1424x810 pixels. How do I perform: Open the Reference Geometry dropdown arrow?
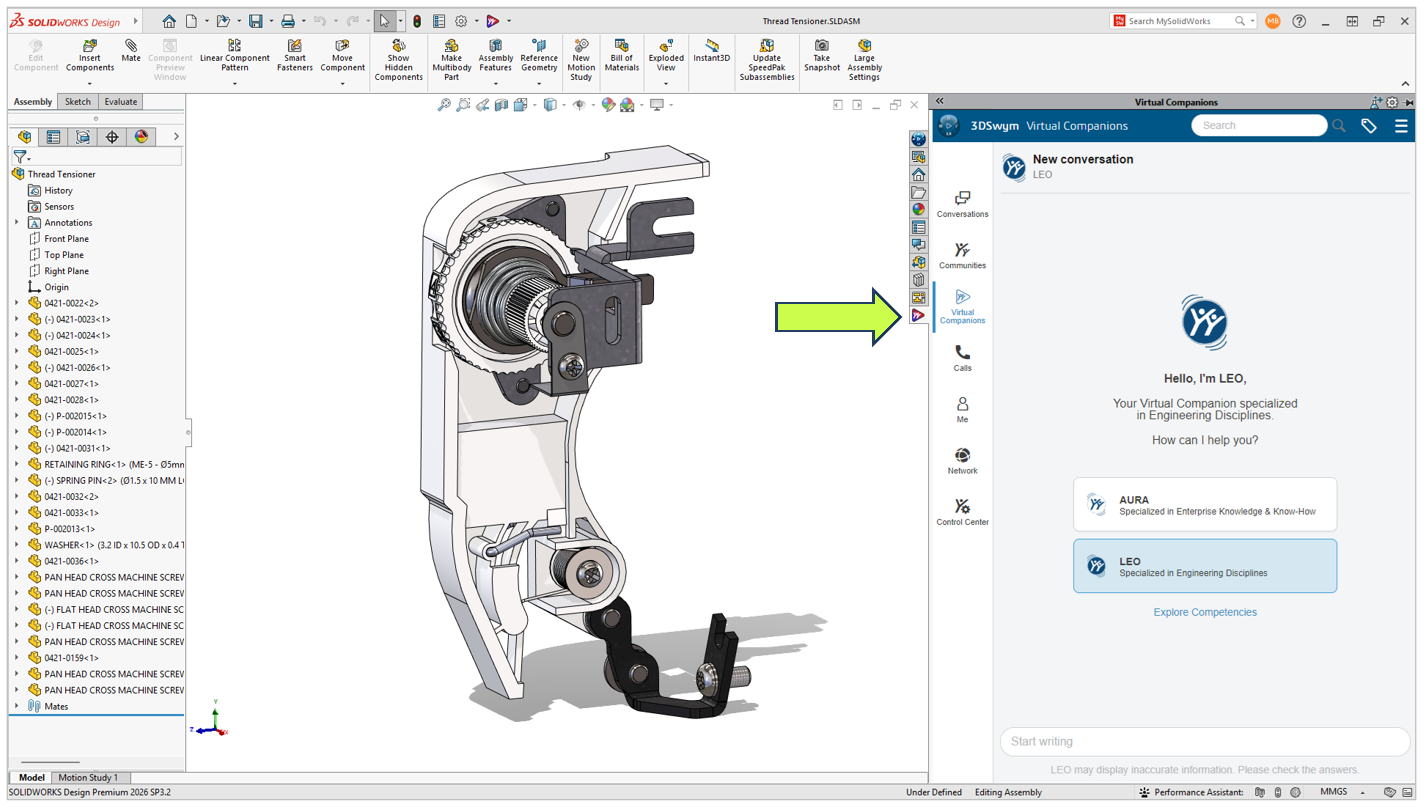pyautogui.click(x=539, y=83)
